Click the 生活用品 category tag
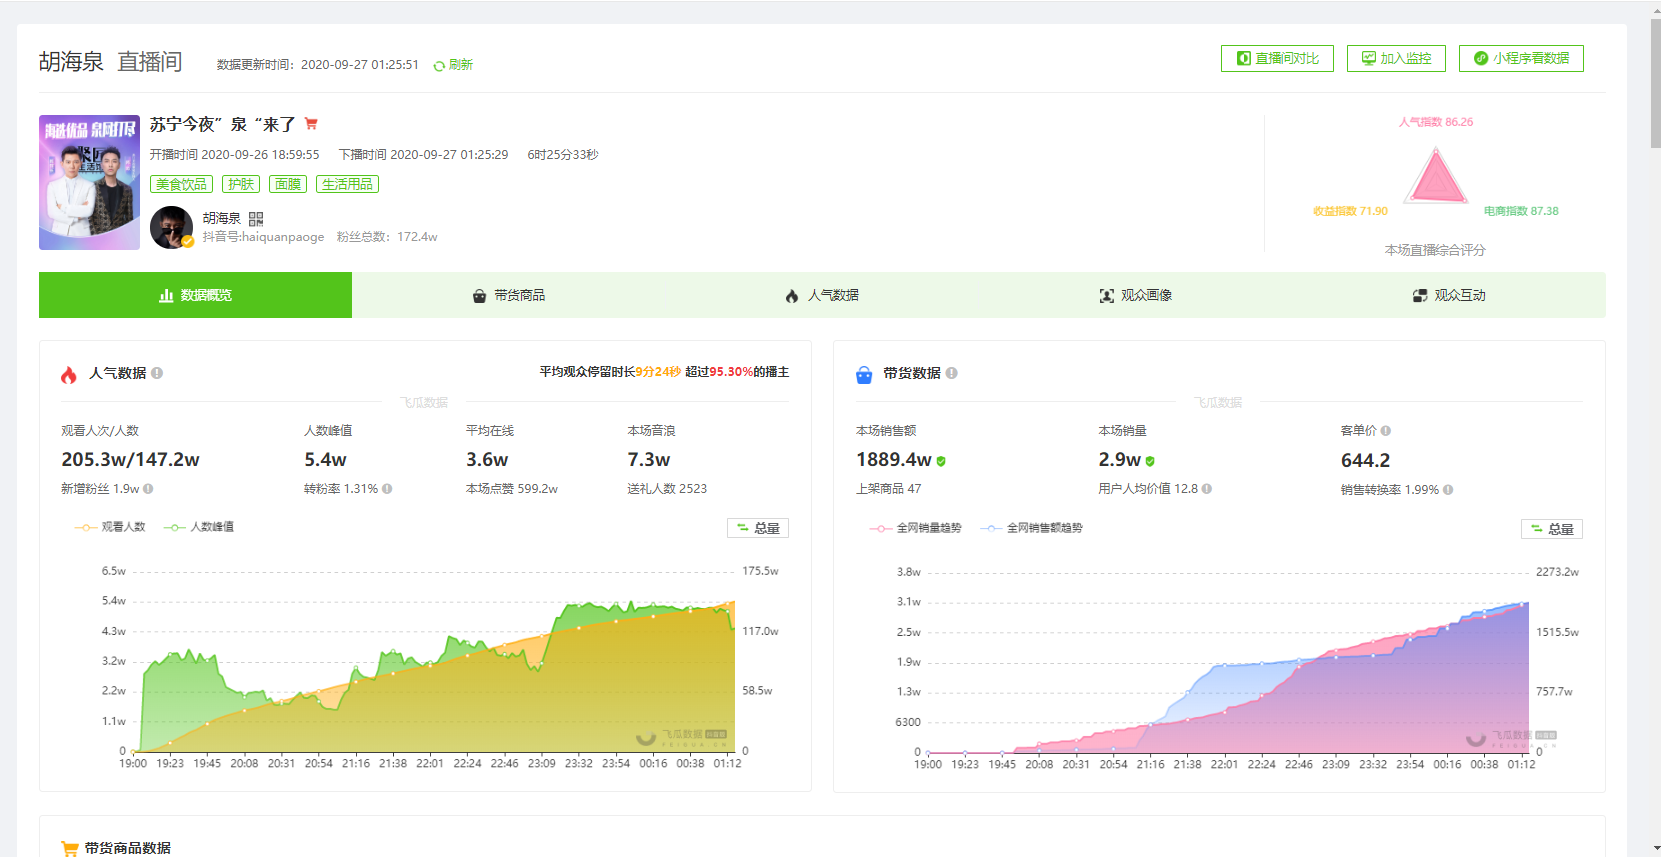This screenshot has height=857, width=1661. (347, 184)
